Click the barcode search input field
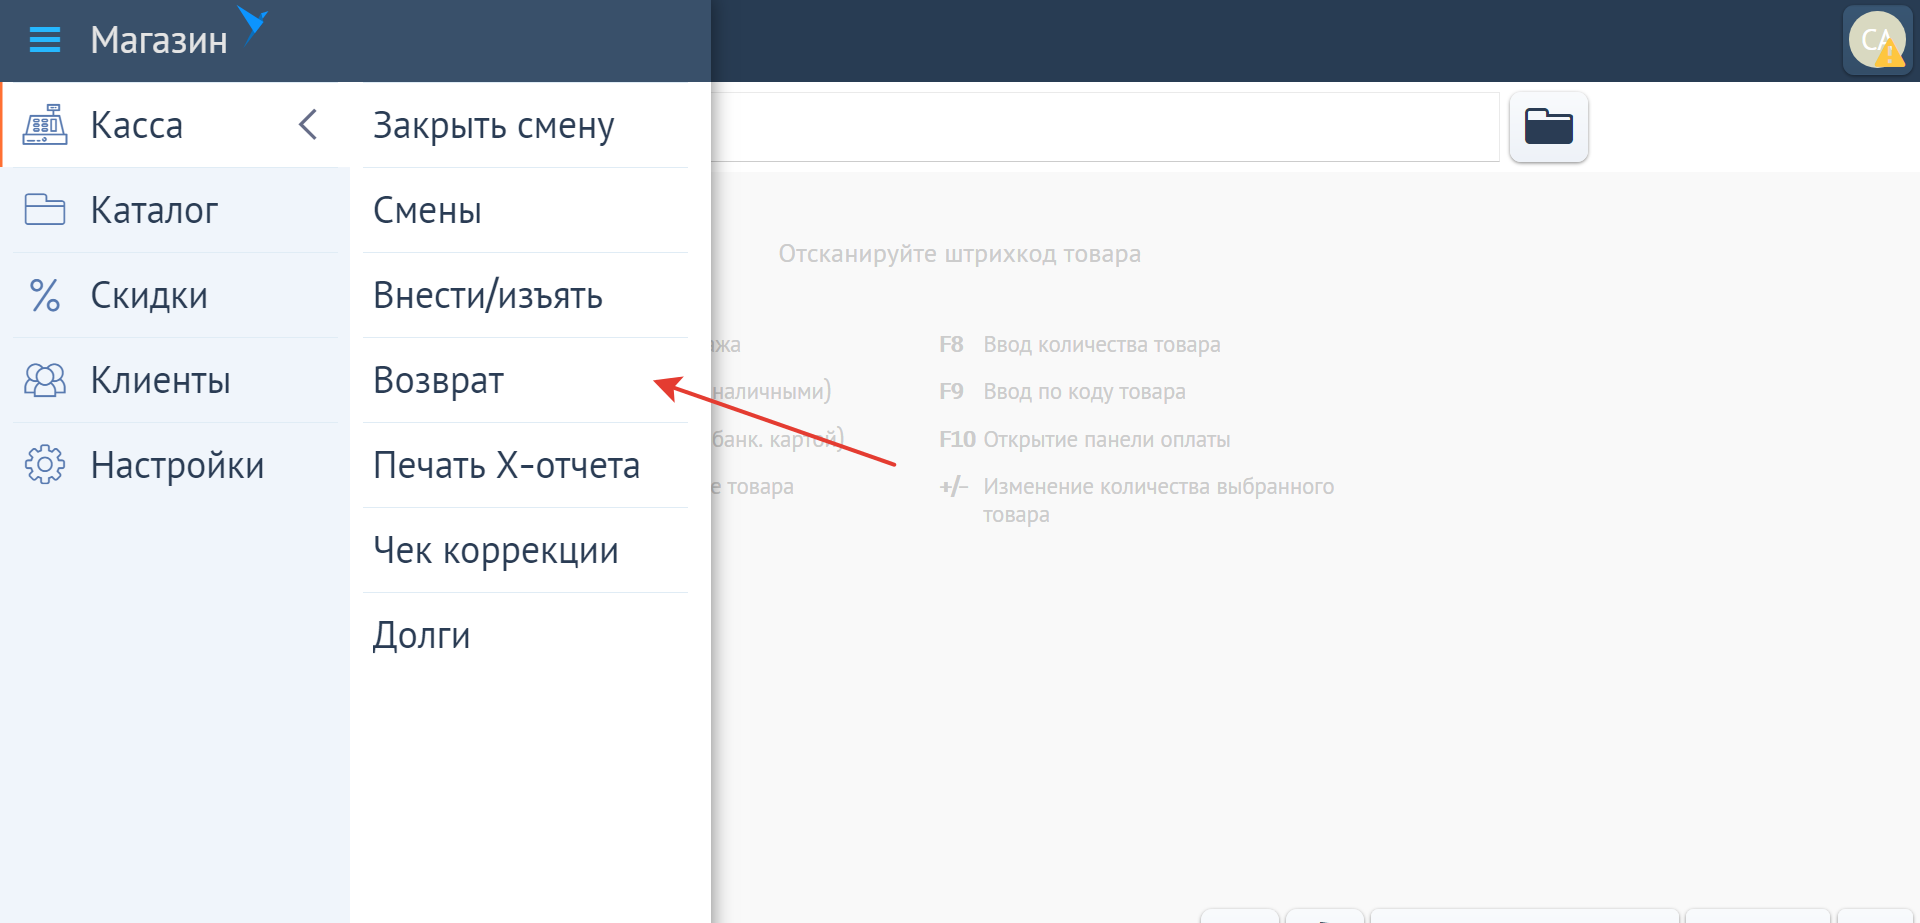This screenshot has height=923, width=1920. coord(1105,127)
